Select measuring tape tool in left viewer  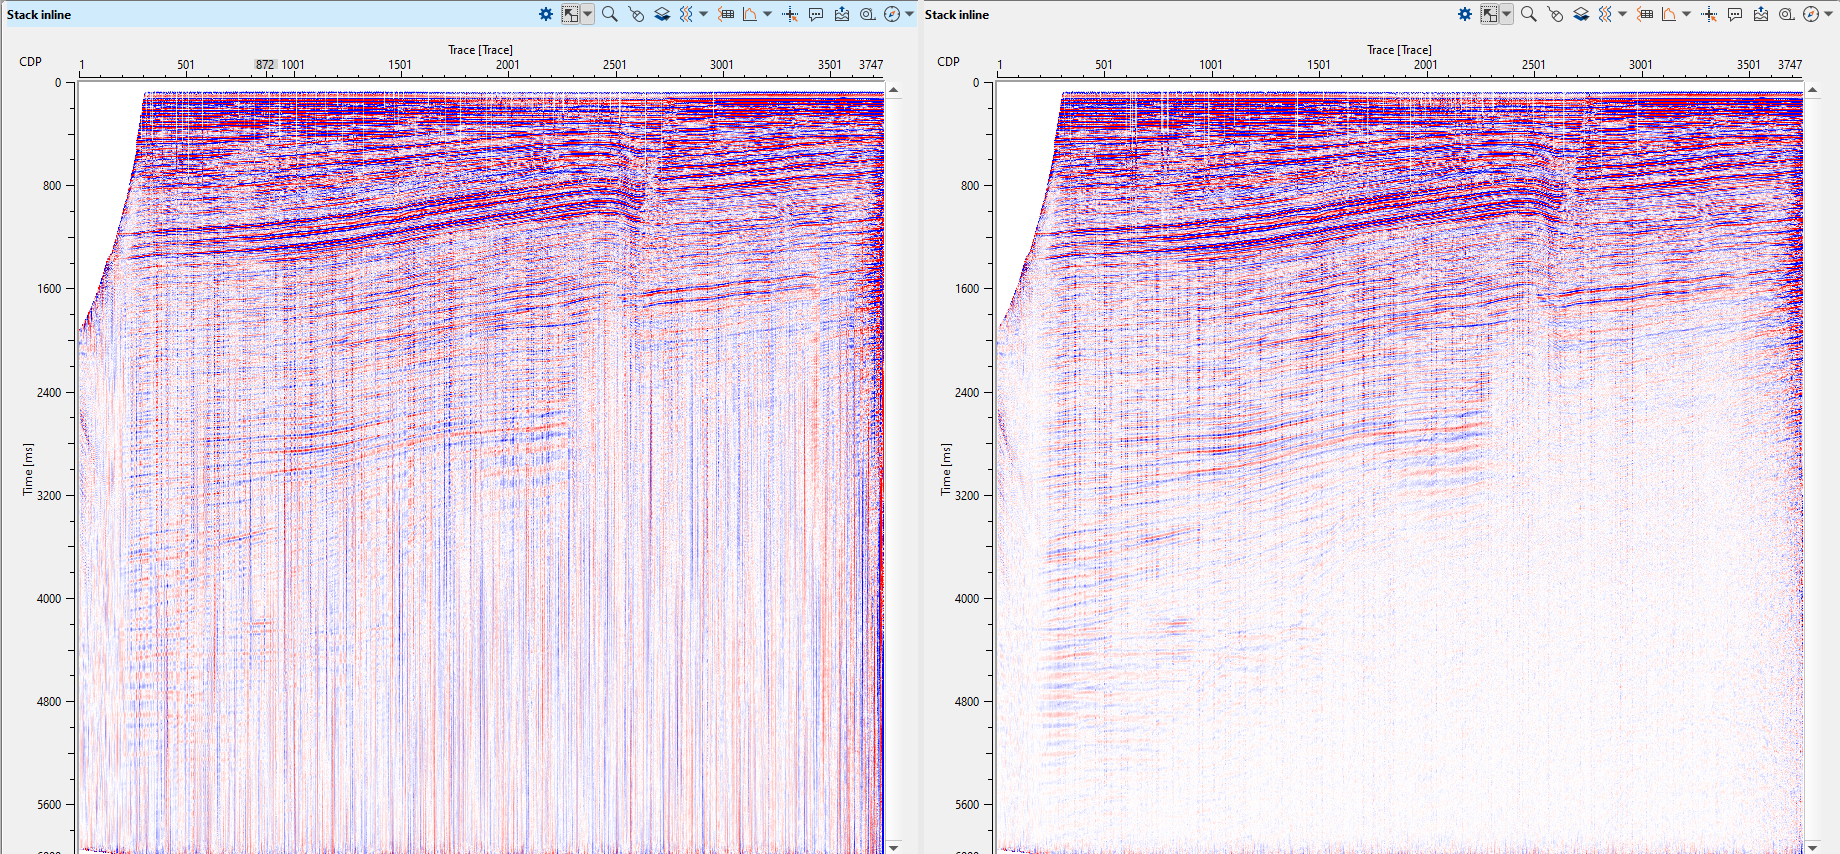pyautogui.click(x=867, y=14)
